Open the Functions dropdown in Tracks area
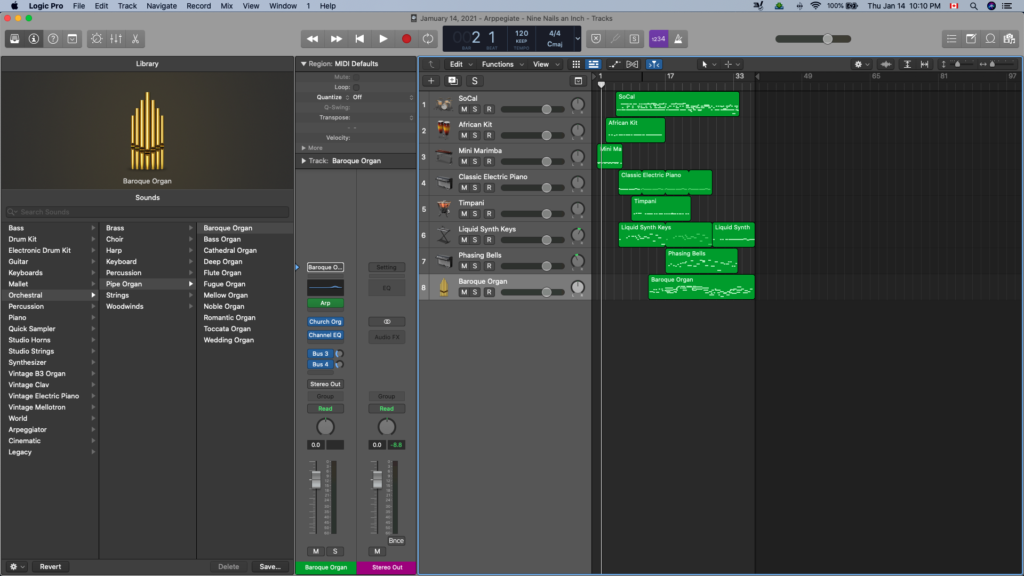Viewport: 1024px width, 576px height. 502,64
